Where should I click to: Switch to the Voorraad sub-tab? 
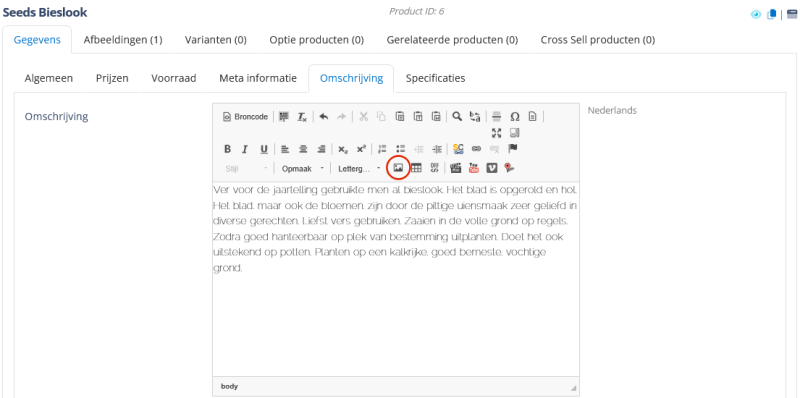click(174, 79)
